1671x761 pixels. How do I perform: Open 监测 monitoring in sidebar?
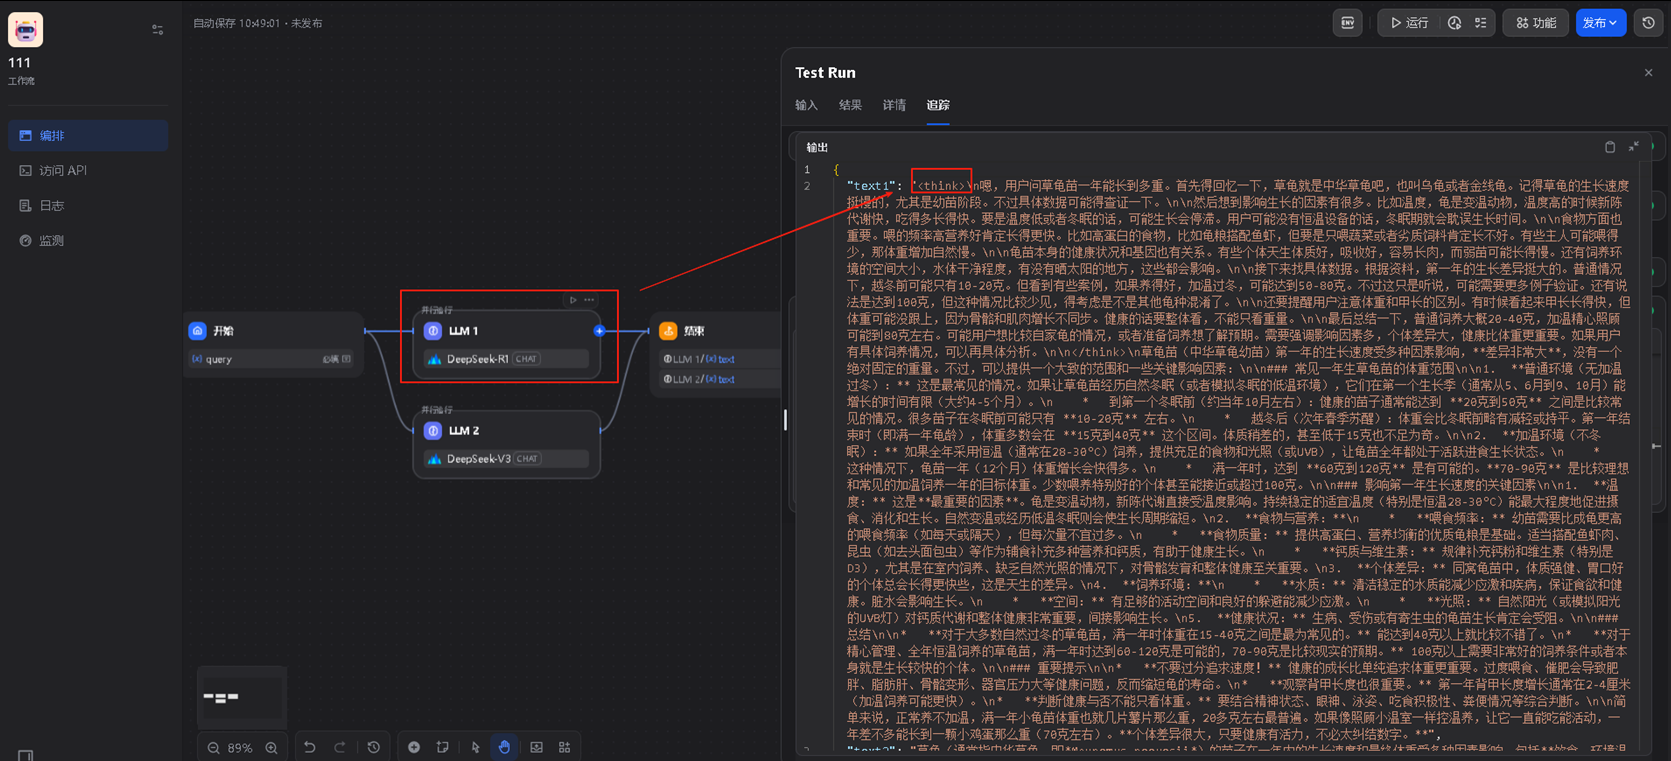click(x=88, y=240)
